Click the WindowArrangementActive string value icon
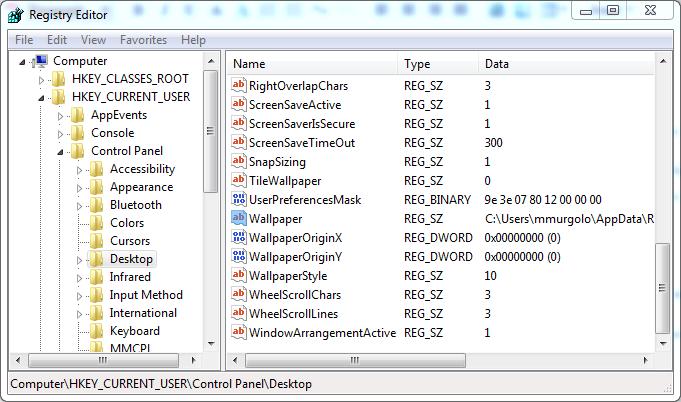 [238, 333]
